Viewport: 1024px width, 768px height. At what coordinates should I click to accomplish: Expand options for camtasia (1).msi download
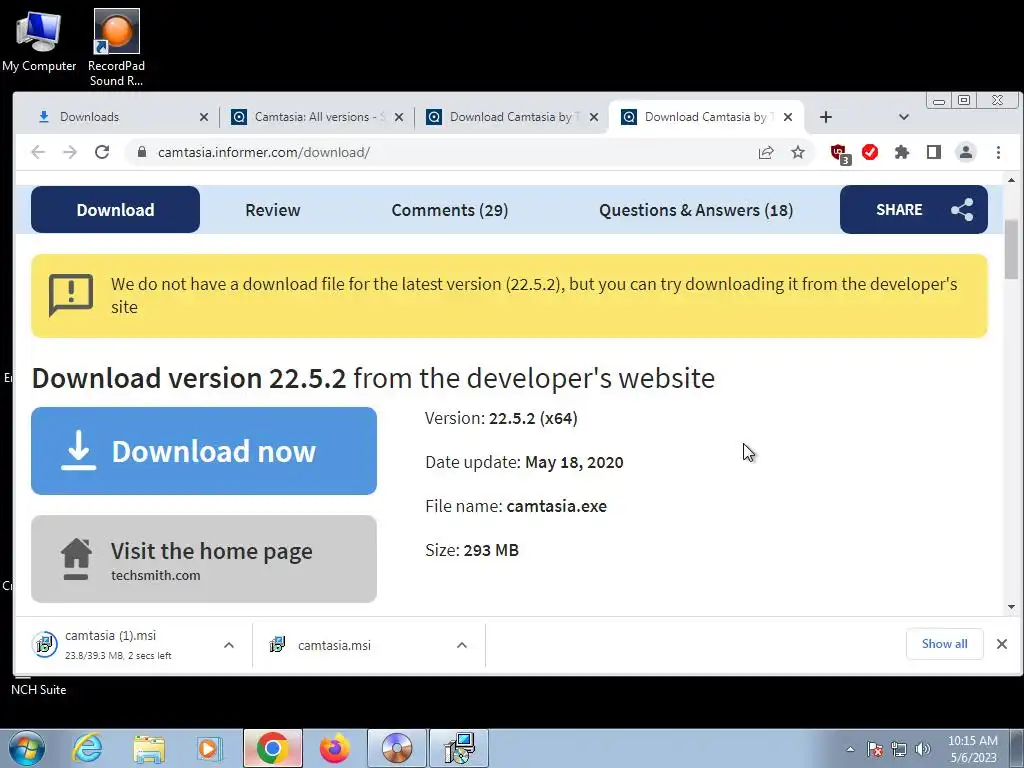229,645
